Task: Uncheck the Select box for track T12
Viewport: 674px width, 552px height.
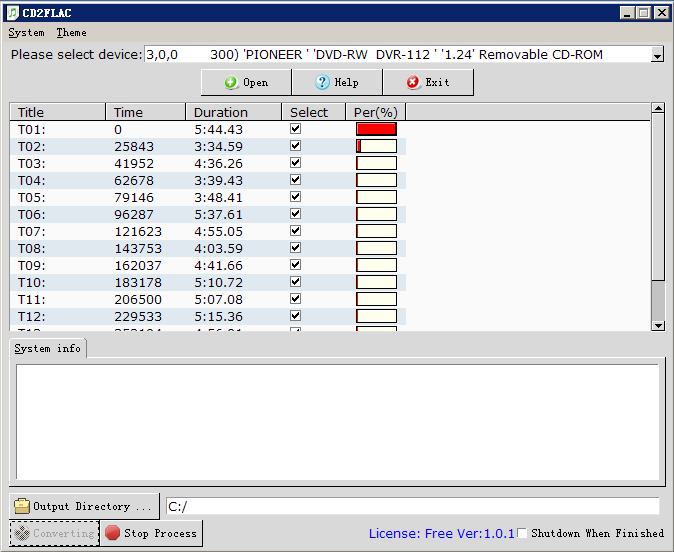Action: coord(295,316)
